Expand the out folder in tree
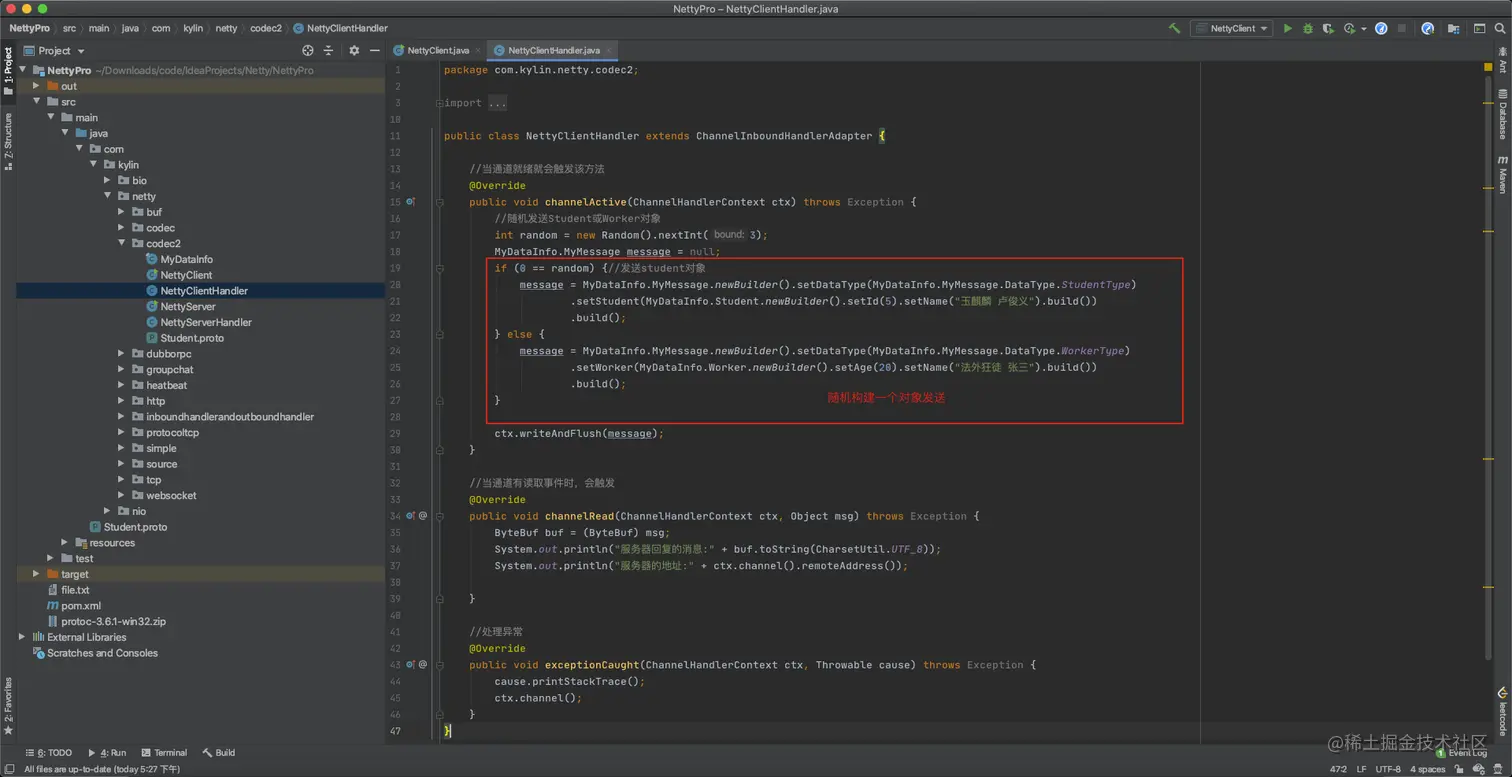Viewport: 1512px width, 777px height. click(x=37, y=86)
